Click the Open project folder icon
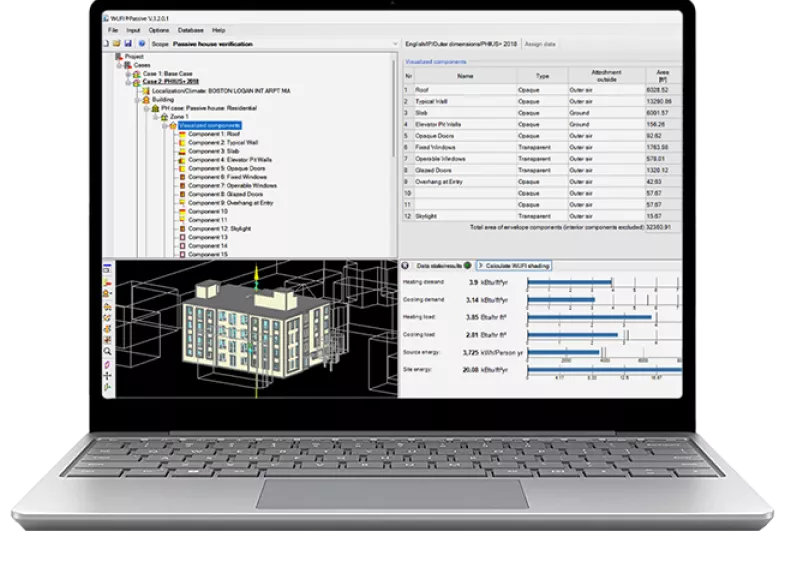Screen dimensions: 785x572 [x=117, y=44]
